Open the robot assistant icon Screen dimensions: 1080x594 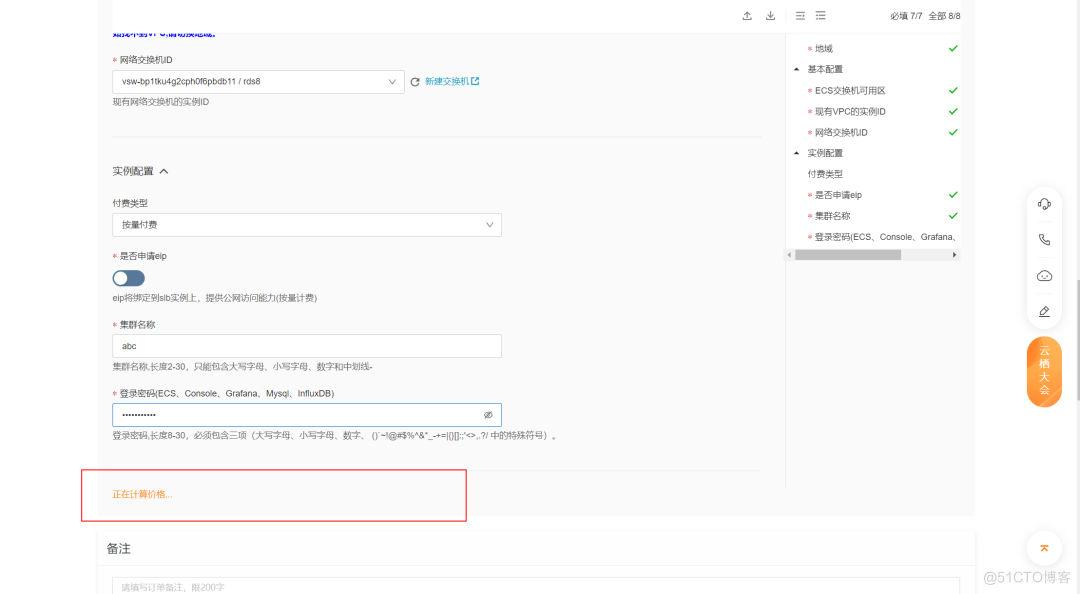1044,276
